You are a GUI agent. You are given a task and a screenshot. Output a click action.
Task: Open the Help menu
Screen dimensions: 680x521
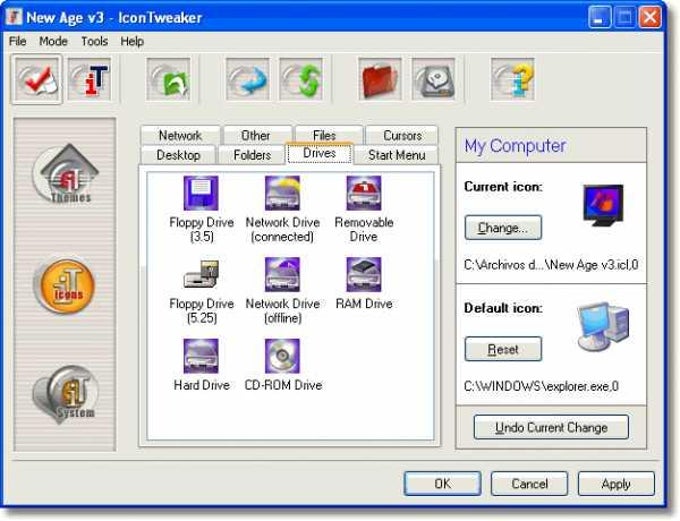132,41
